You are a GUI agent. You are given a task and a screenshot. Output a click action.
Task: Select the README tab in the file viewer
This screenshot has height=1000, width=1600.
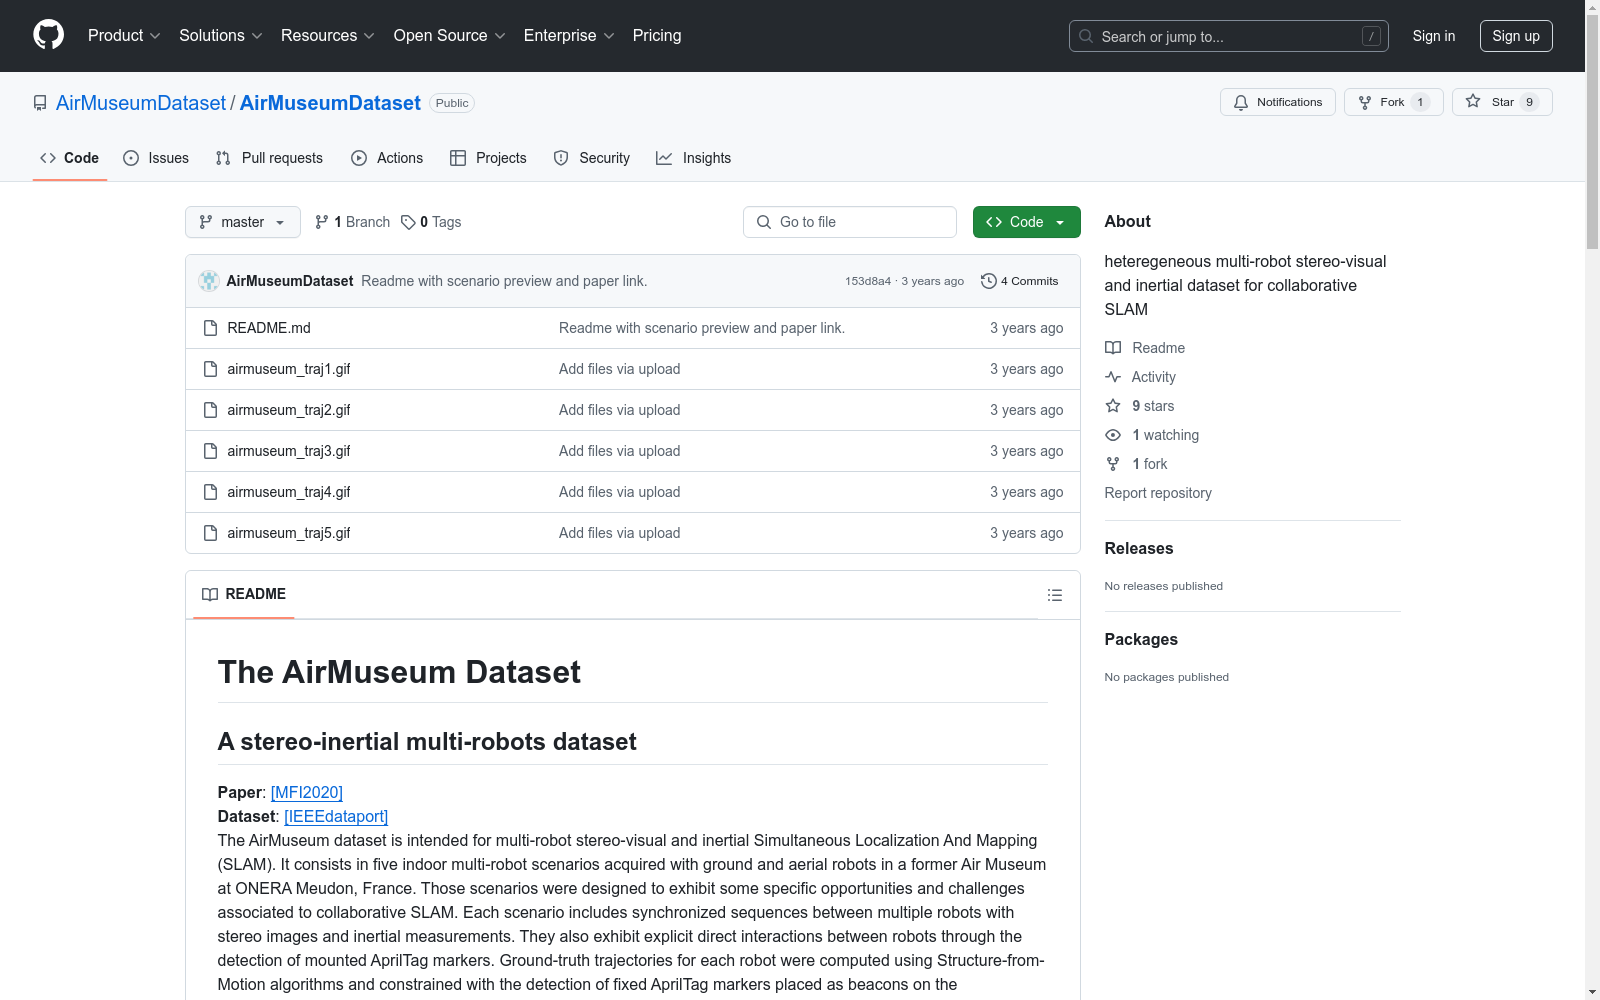244,594
